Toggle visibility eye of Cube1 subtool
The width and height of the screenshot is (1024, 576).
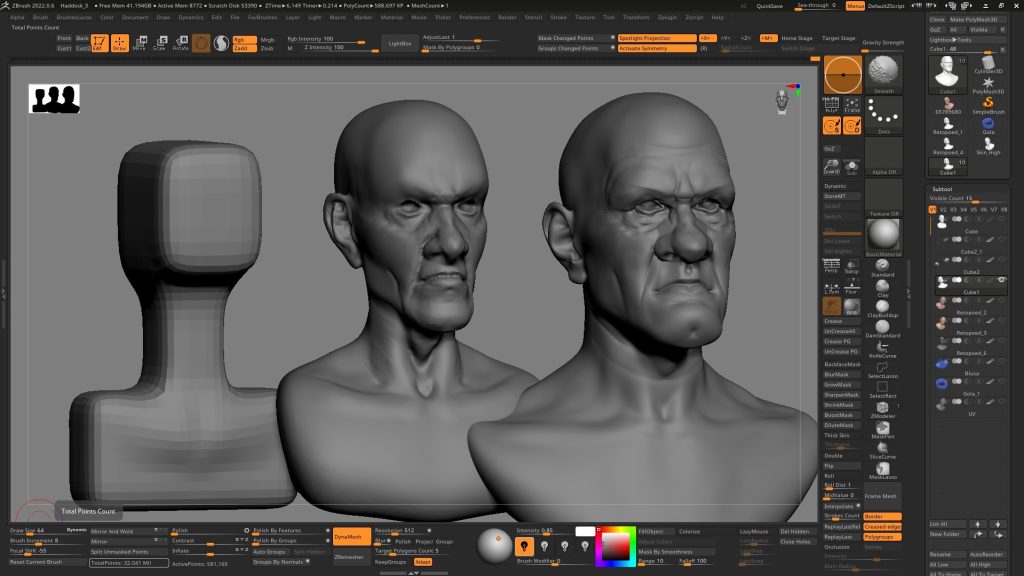coord(1001,280)
